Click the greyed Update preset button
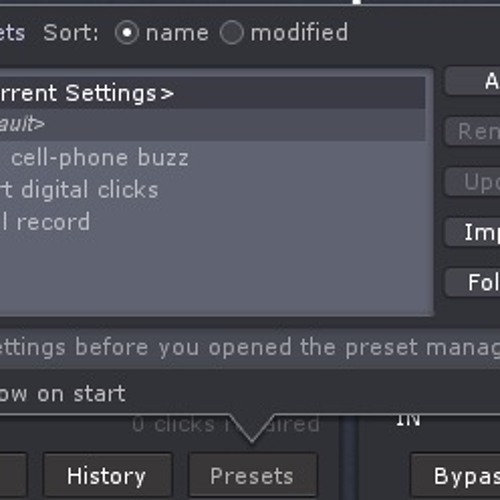Screen dimensions: 500x500 click(x=473, y=182)
